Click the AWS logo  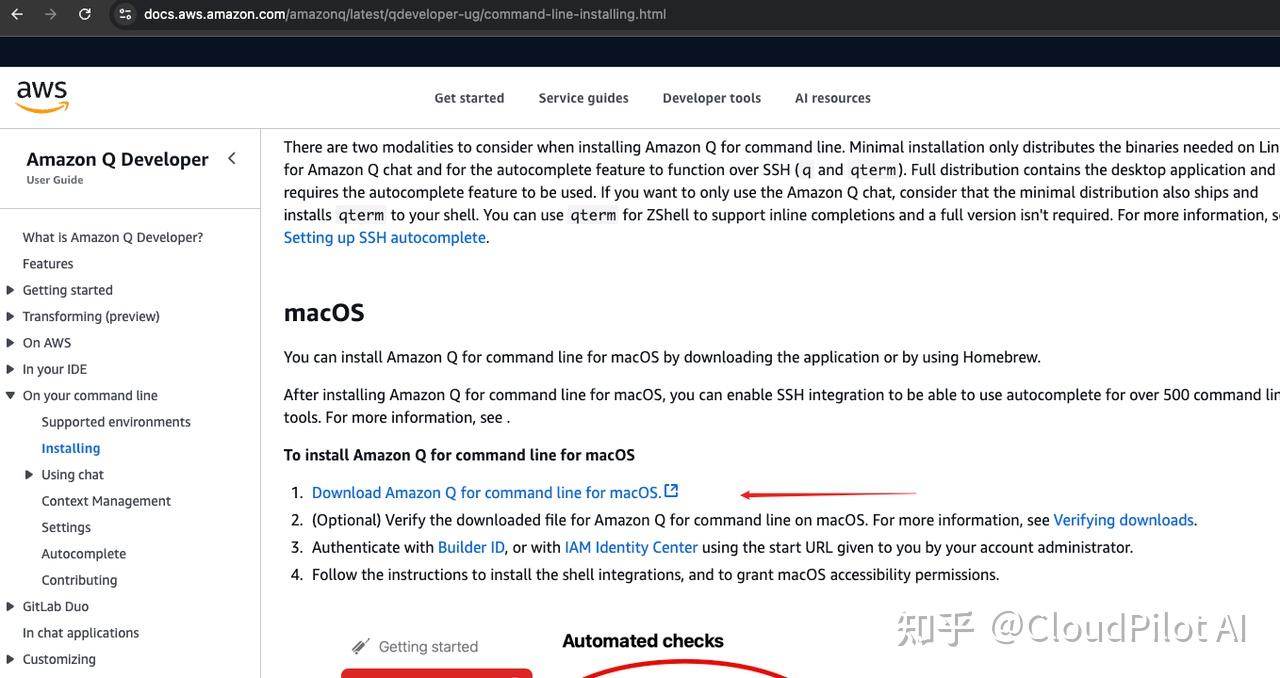point(41,95)
